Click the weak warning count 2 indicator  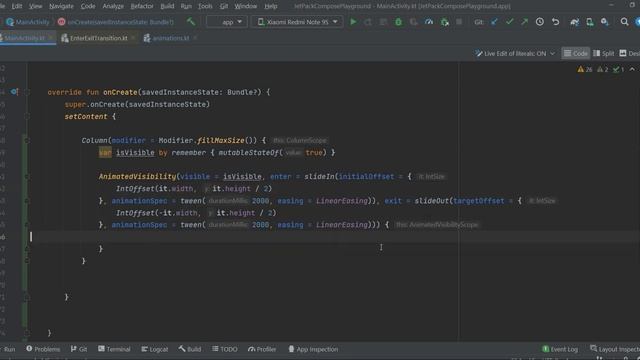click(x=602, y=69)
